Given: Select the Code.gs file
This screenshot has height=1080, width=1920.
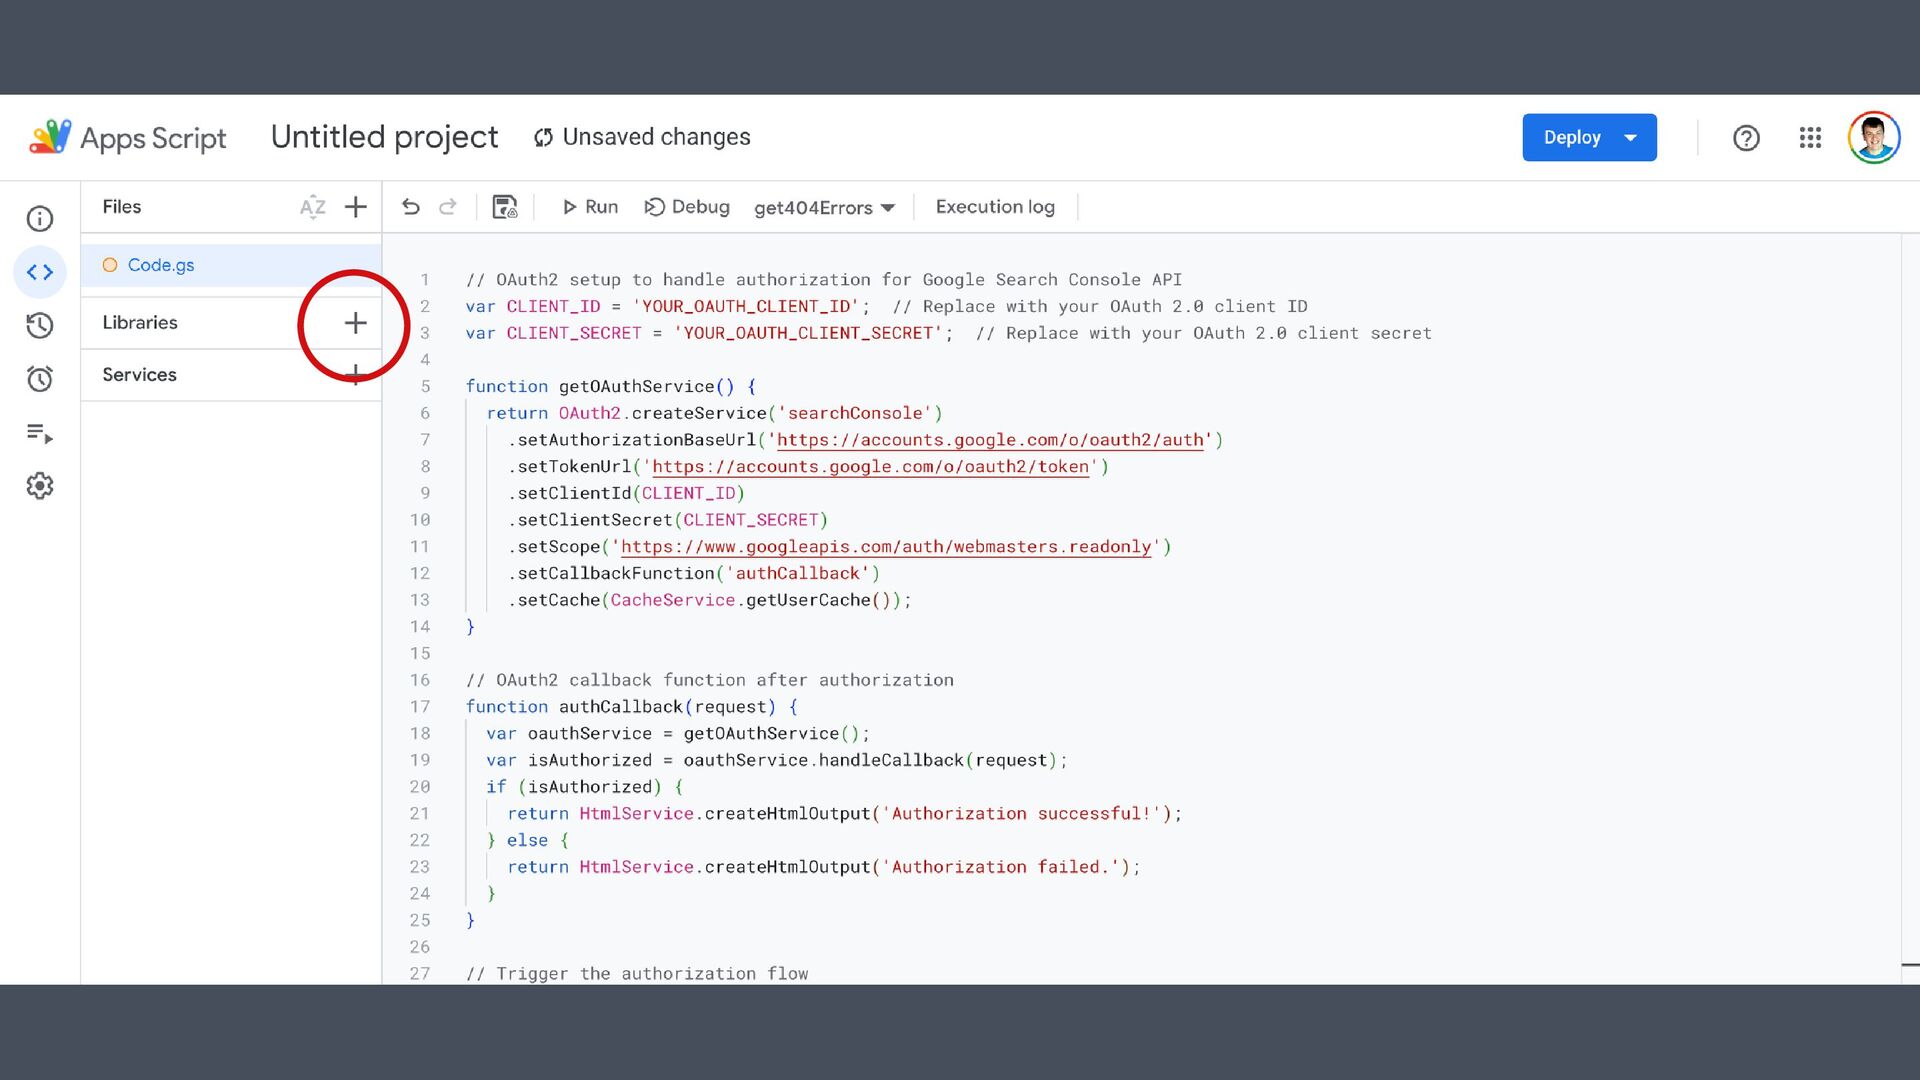Looking at the screenshot, I should tap(161, 265).
